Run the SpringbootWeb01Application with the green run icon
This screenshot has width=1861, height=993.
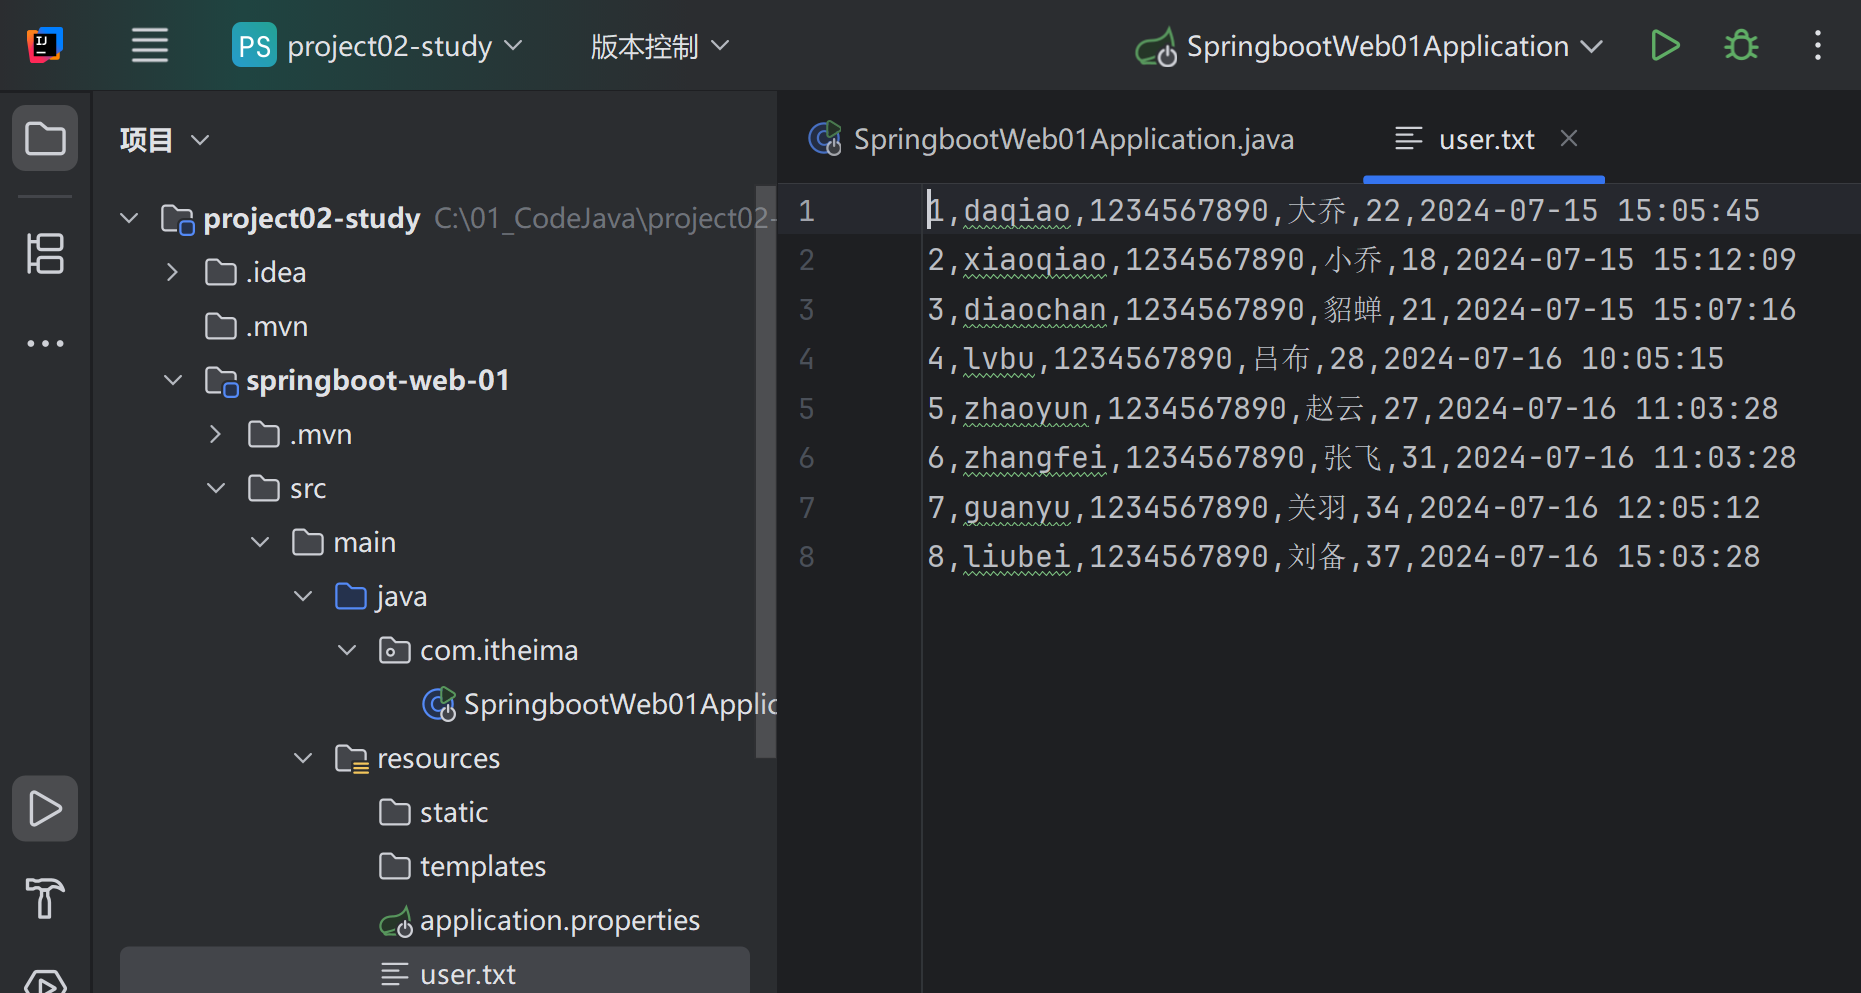pos(1664,45)
